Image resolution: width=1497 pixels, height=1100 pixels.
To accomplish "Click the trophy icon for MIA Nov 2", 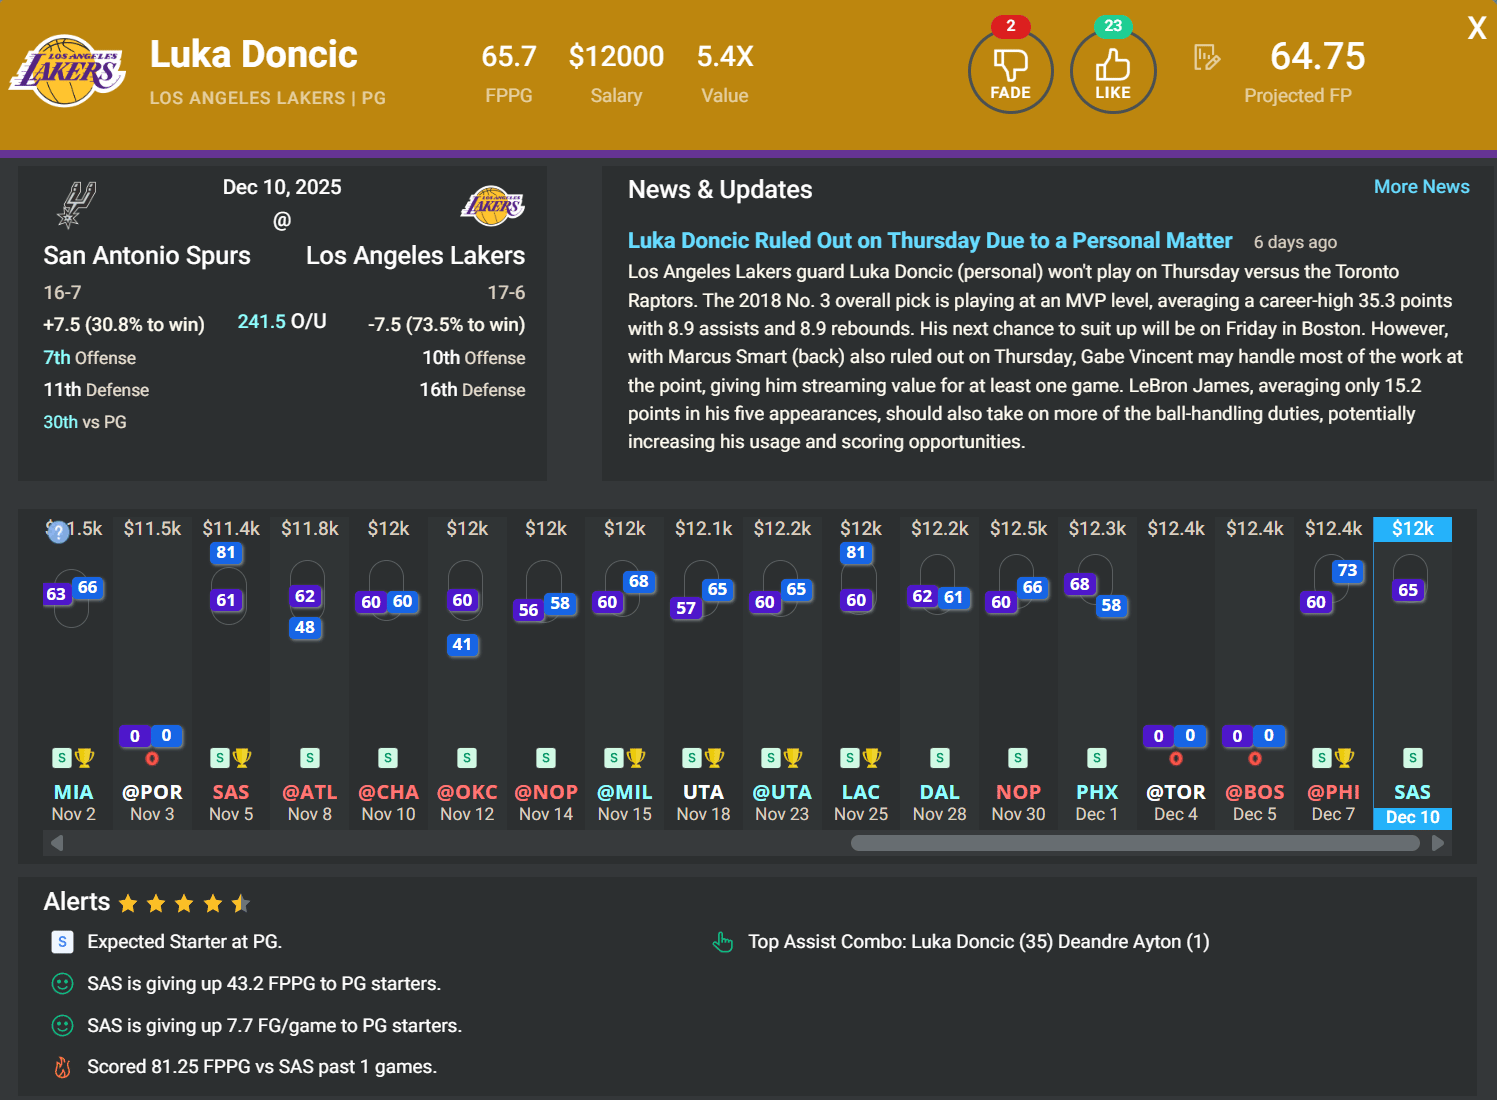I will coord(85,758).
